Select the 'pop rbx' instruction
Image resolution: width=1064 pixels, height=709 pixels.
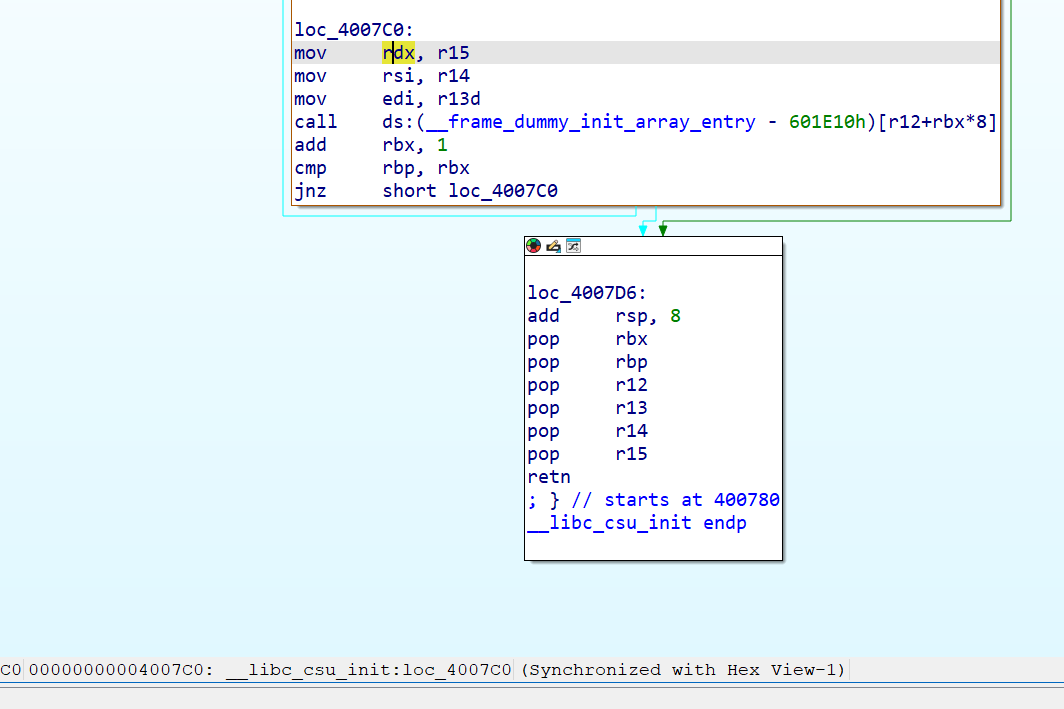tap(588, 339)
